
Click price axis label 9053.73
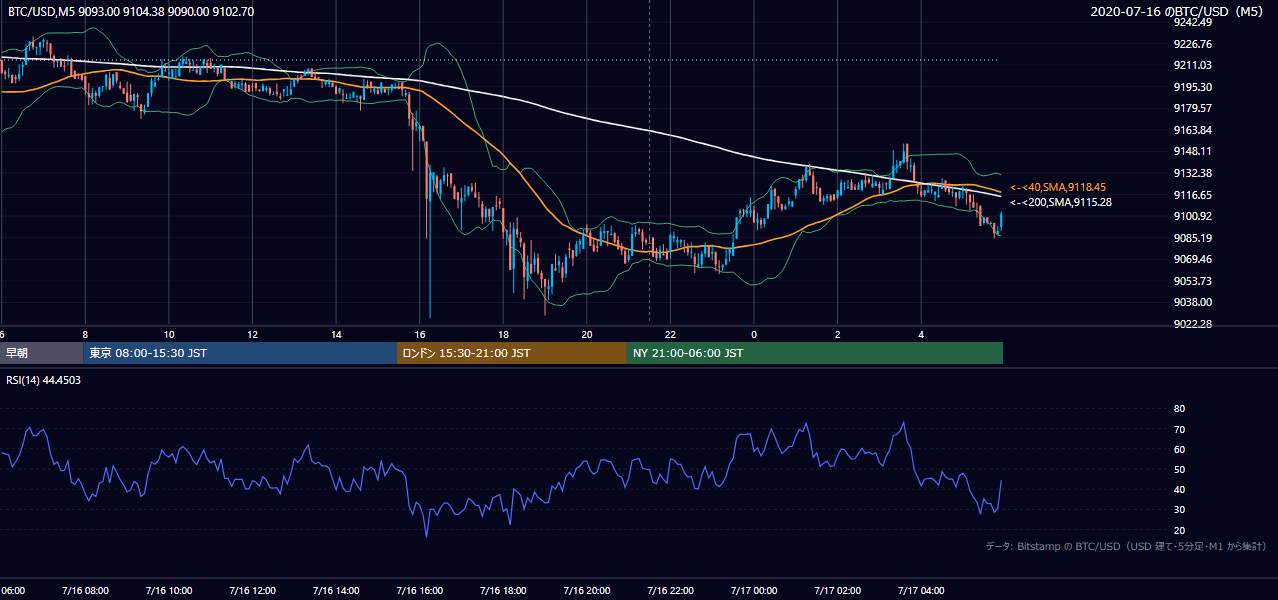click(x=1192, y=281)
